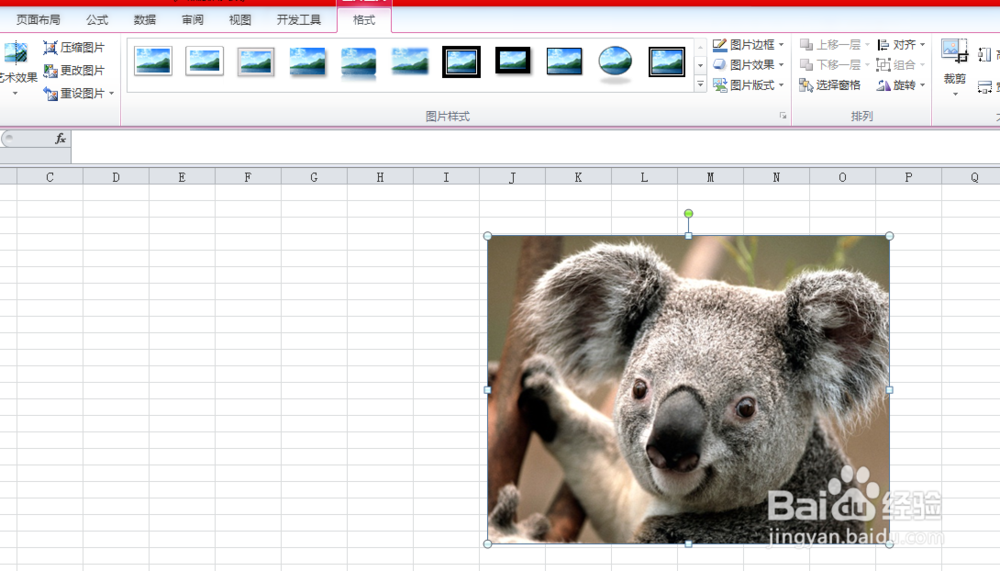
Task: Click the picture's top-left corner handle
Action: [488, 236]
